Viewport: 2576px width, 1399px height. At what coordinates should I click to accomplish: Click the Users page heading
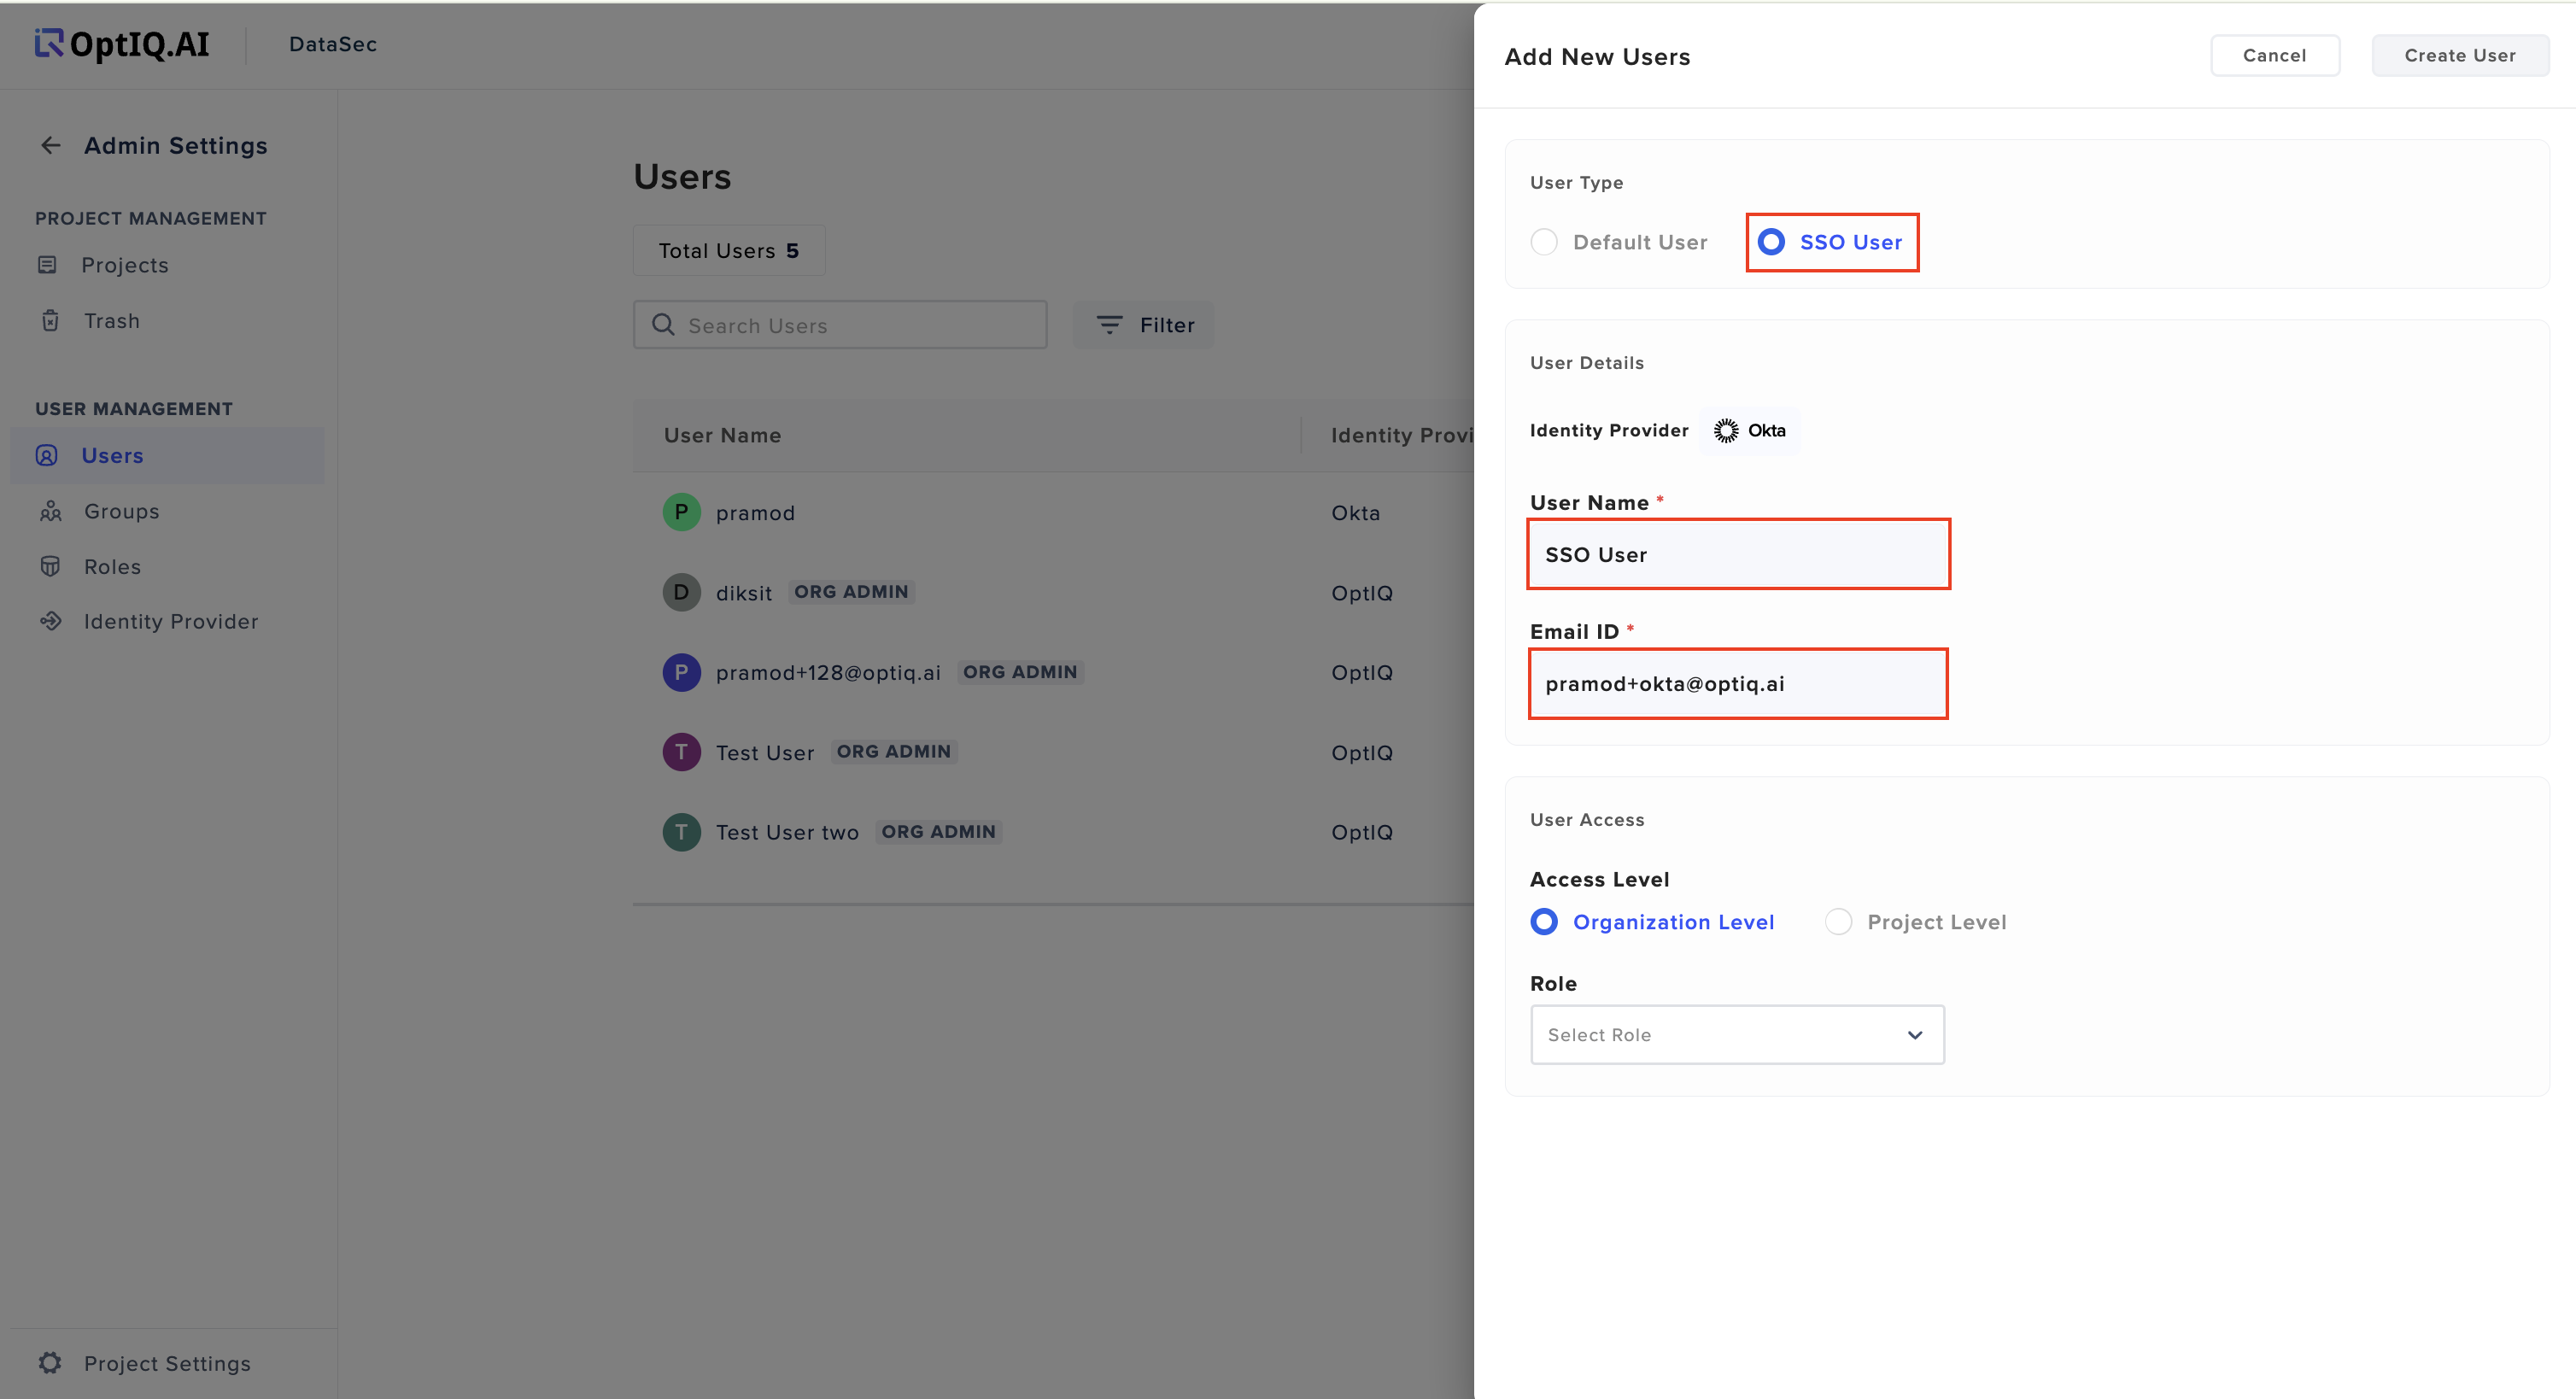pyautogui.click(x=682, y=177)
